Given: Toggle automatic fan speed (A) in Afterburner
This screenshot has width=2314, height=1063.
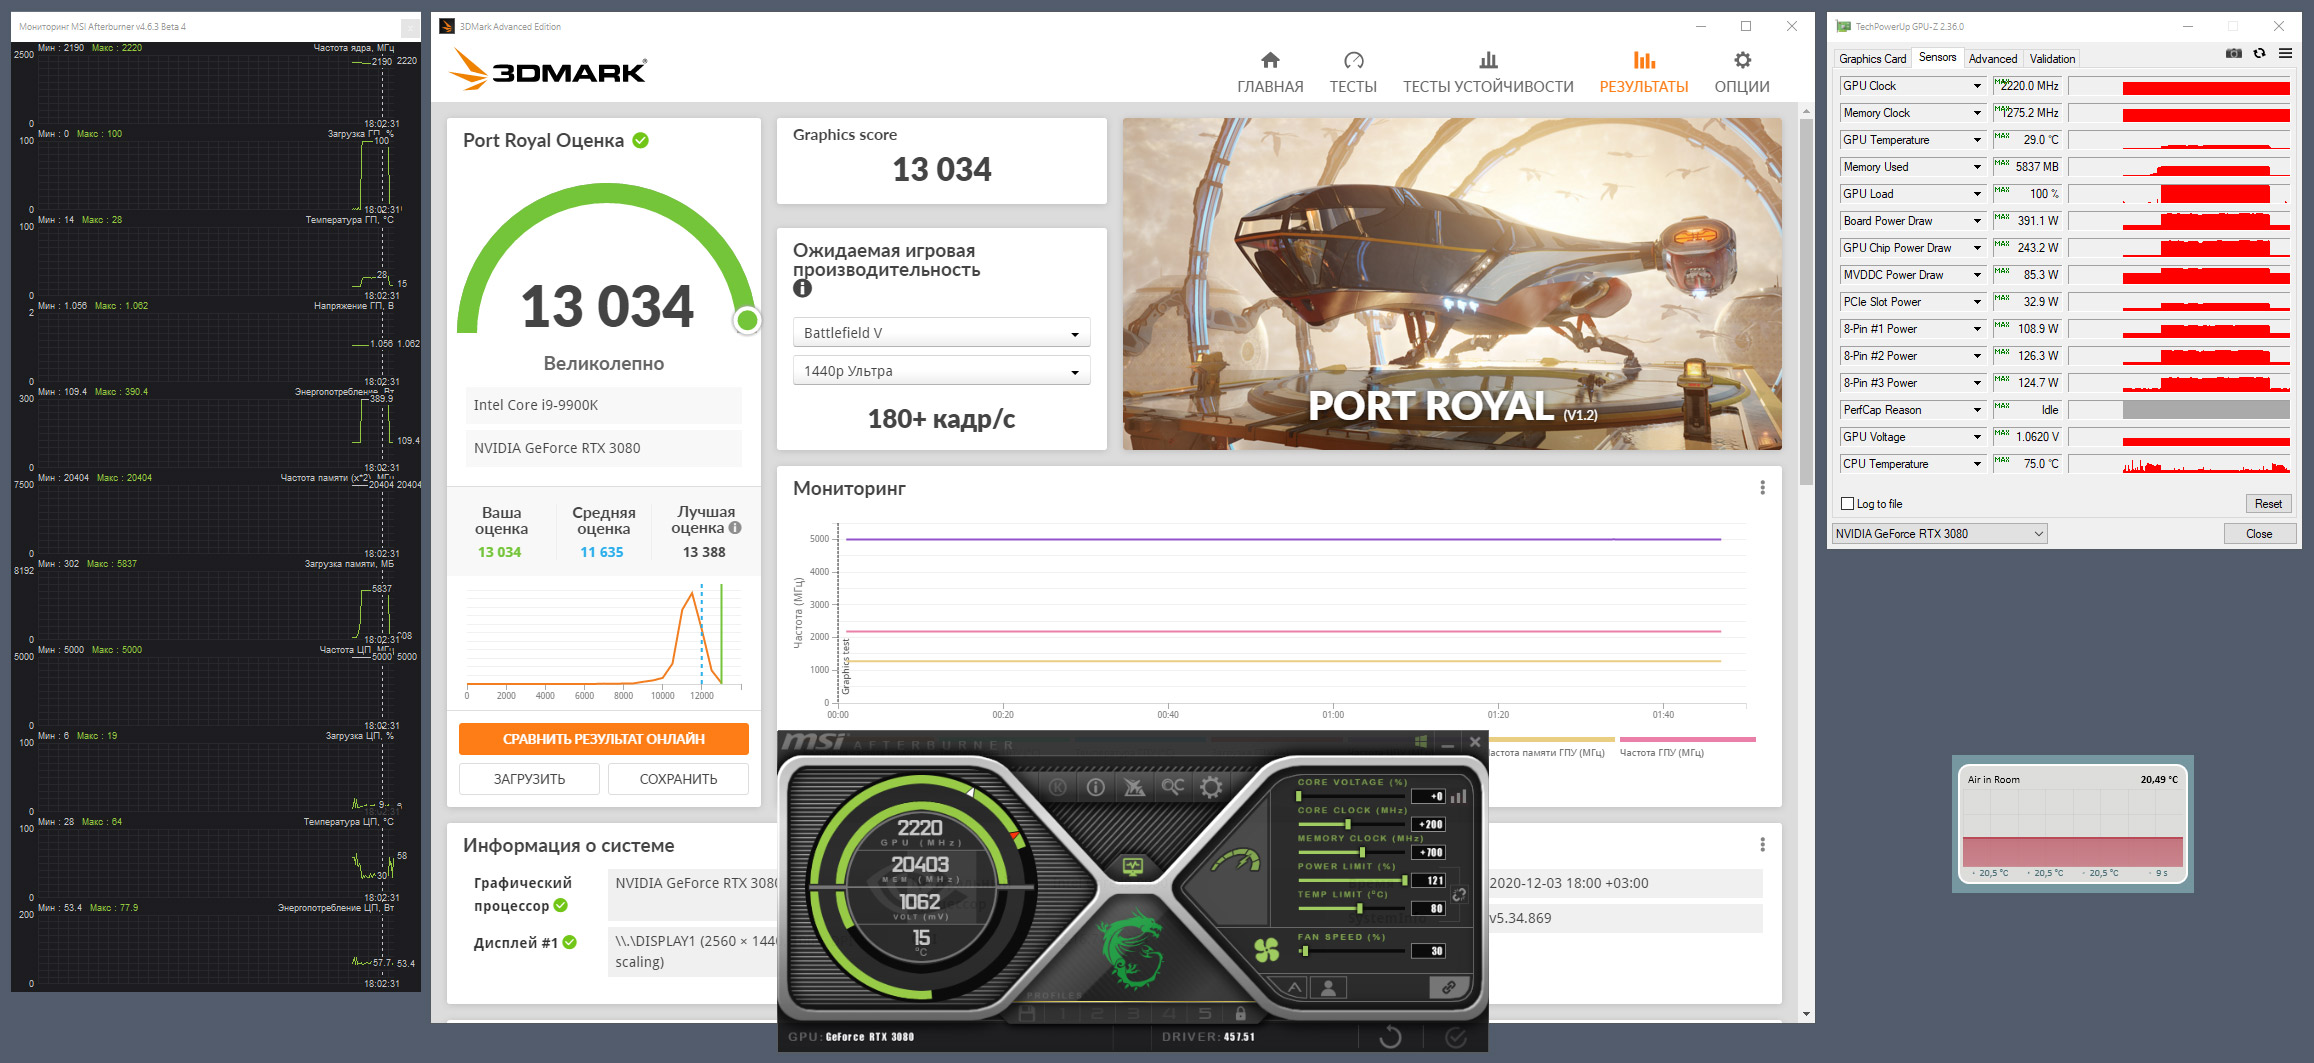Looking at the screenshot, I should tap(1295, 988).
